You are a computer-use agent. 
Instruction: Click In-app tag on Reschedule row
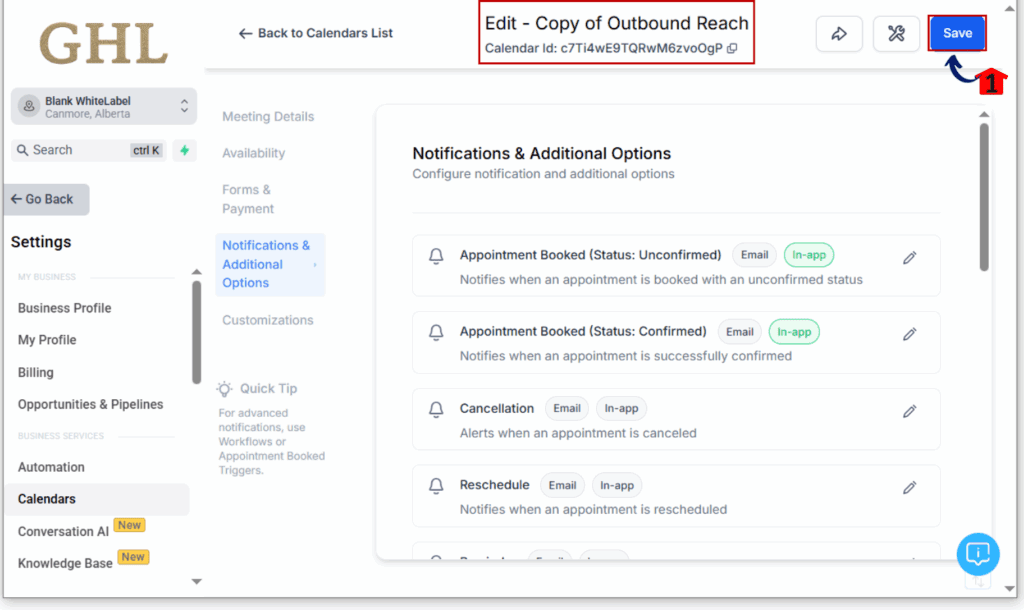coord(617,485)
